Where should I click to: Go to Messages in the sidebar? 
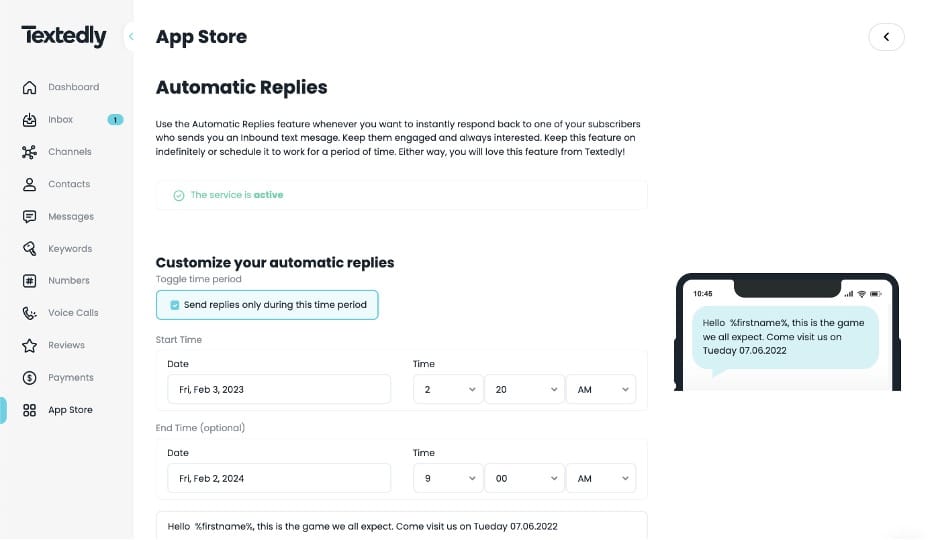[70, 217]
